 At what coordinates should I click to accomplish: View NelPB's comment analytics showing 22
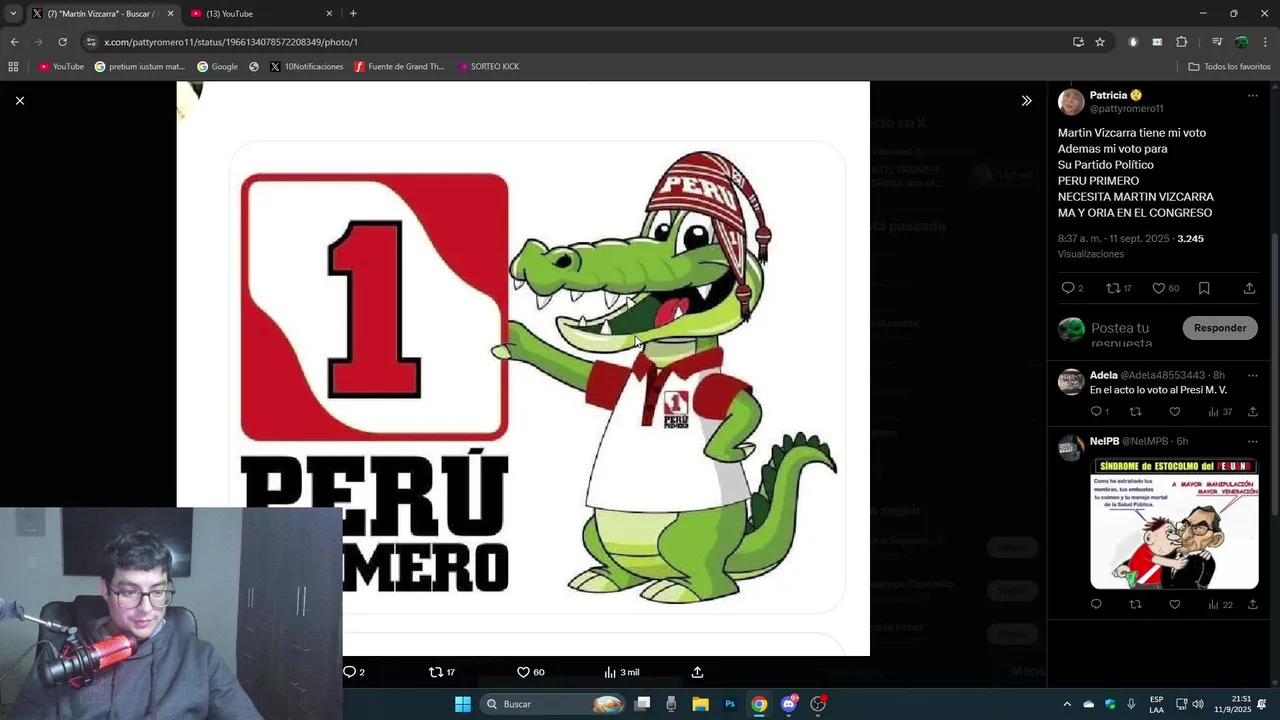1220,604
